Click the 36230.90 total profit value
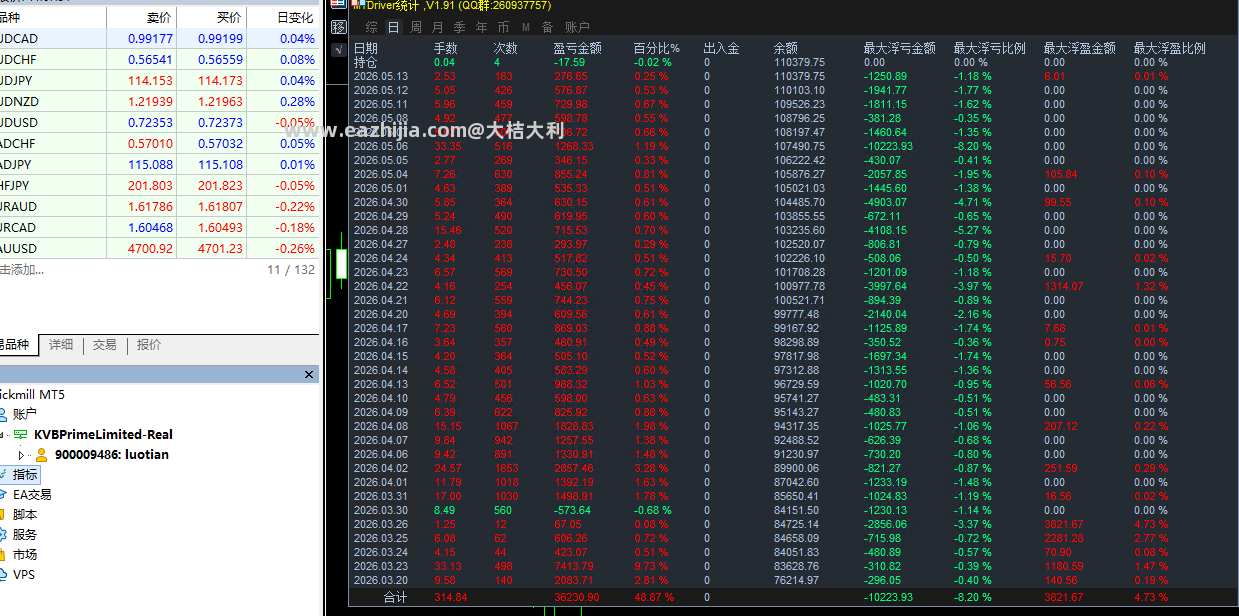 (578, 597)
